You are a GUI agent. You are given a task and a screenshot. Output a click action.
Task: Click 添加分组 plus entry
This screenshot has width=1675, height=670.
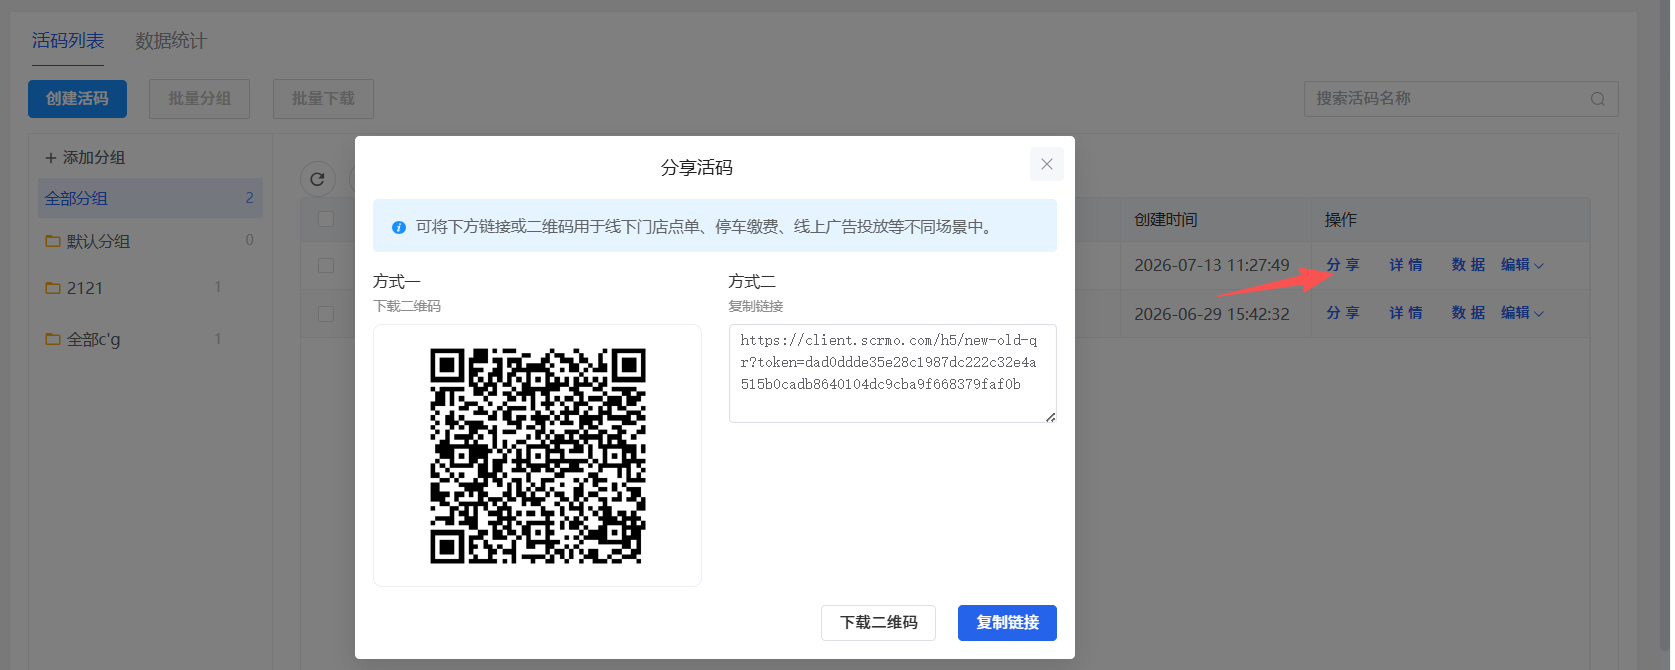coord(85,158)
